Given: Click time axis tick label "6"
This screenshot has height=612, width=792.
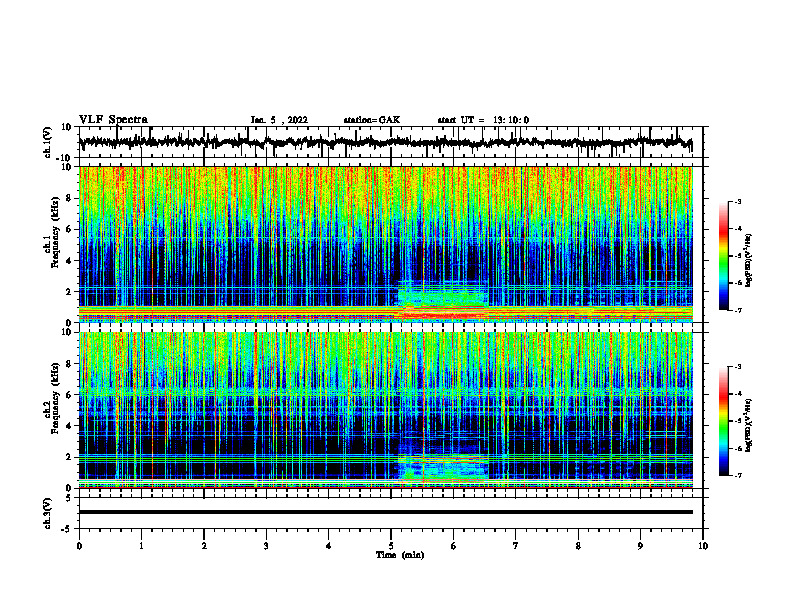Looking at the screenshot, I should pyautogui.click(x=454, y=546).
